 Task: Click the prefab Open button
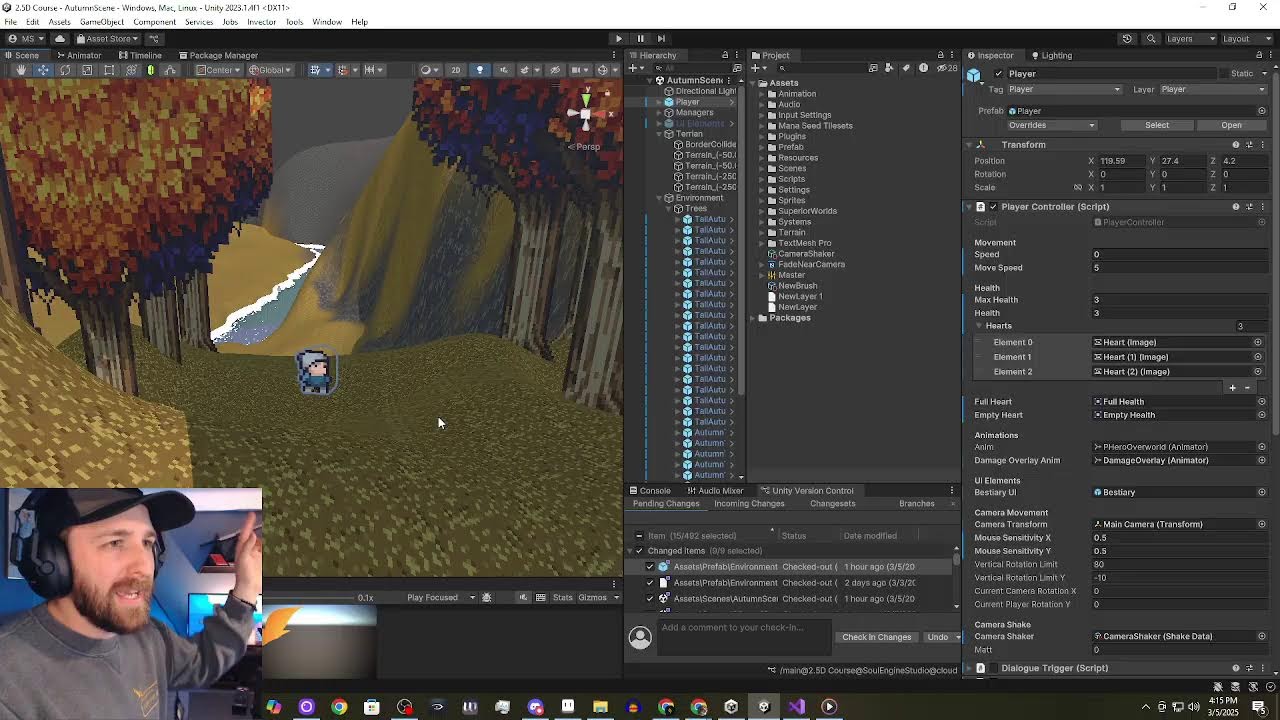pos(1231,125)
